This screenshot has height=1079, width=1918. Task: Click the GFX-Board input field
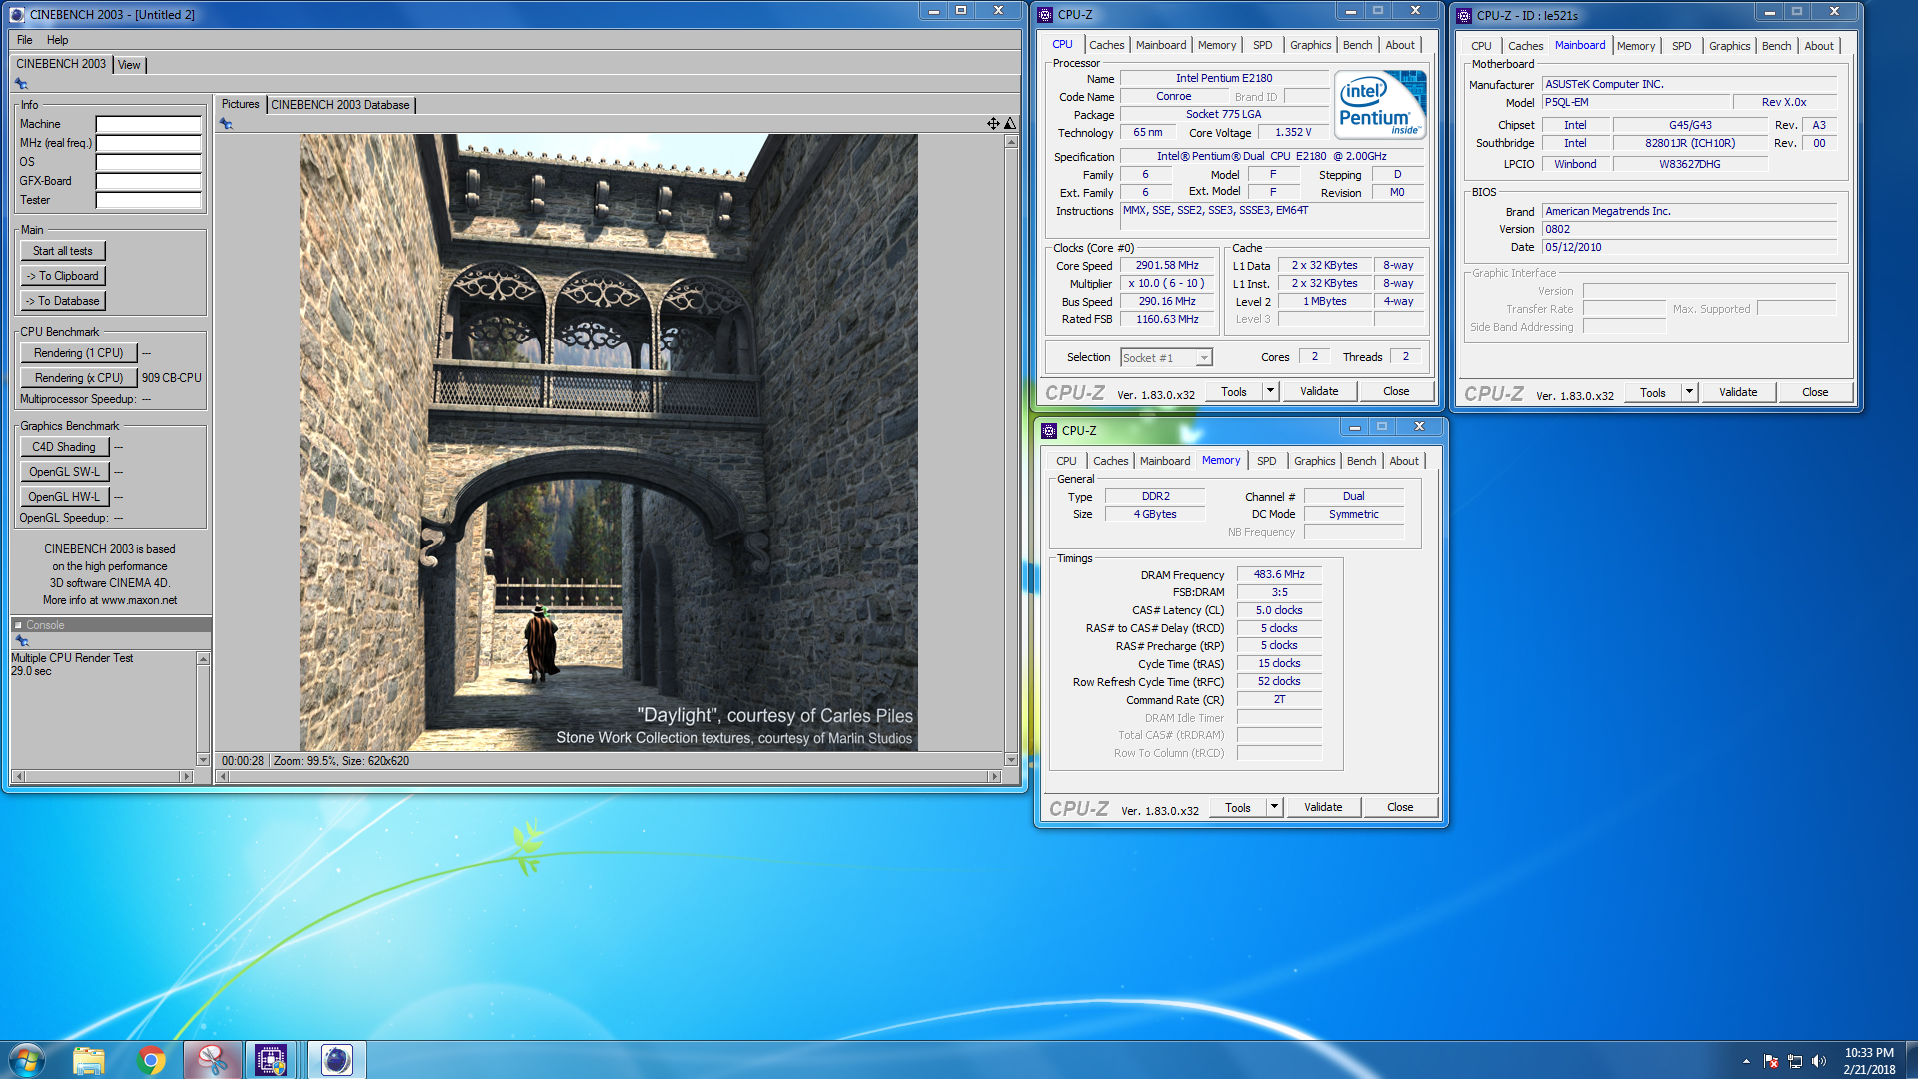point(149,181)
